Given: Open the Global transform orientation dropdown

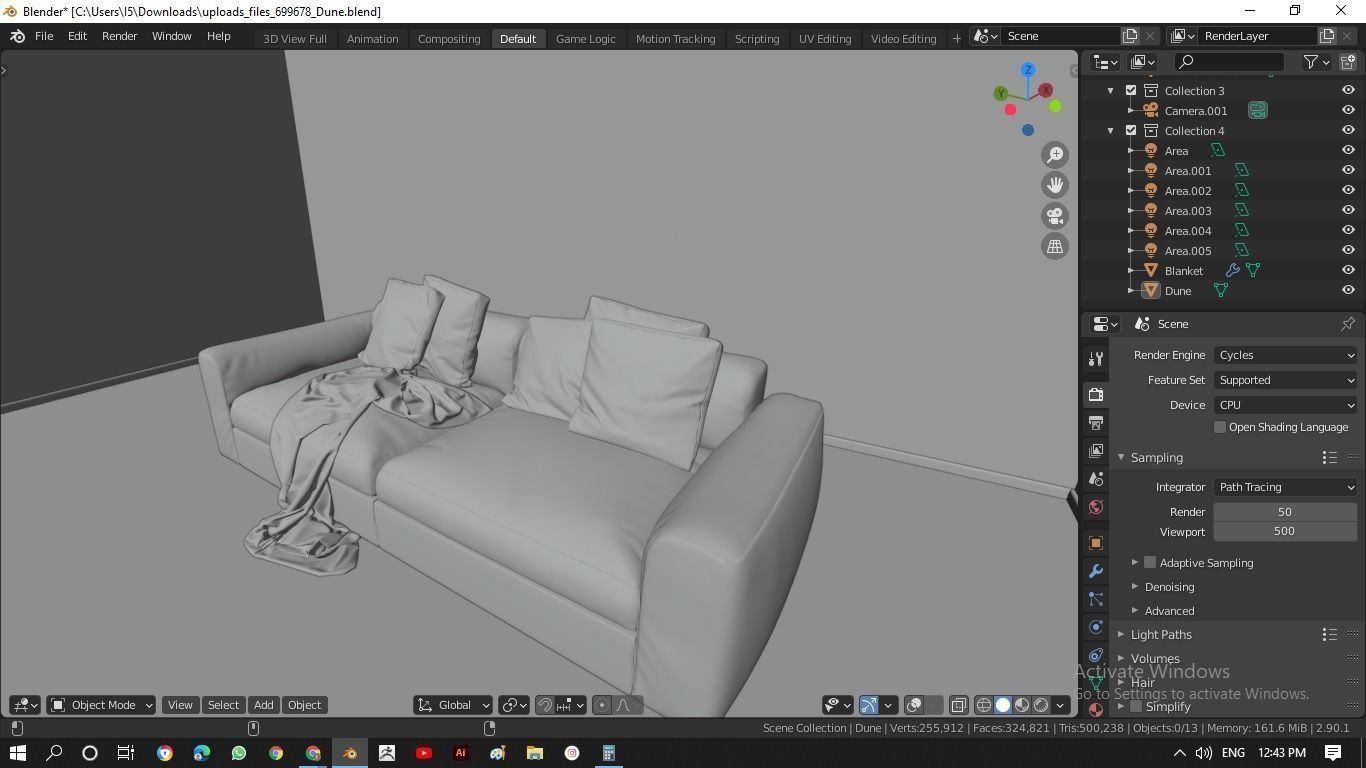Looking at the screenshot, I should [x=453, y=705].
